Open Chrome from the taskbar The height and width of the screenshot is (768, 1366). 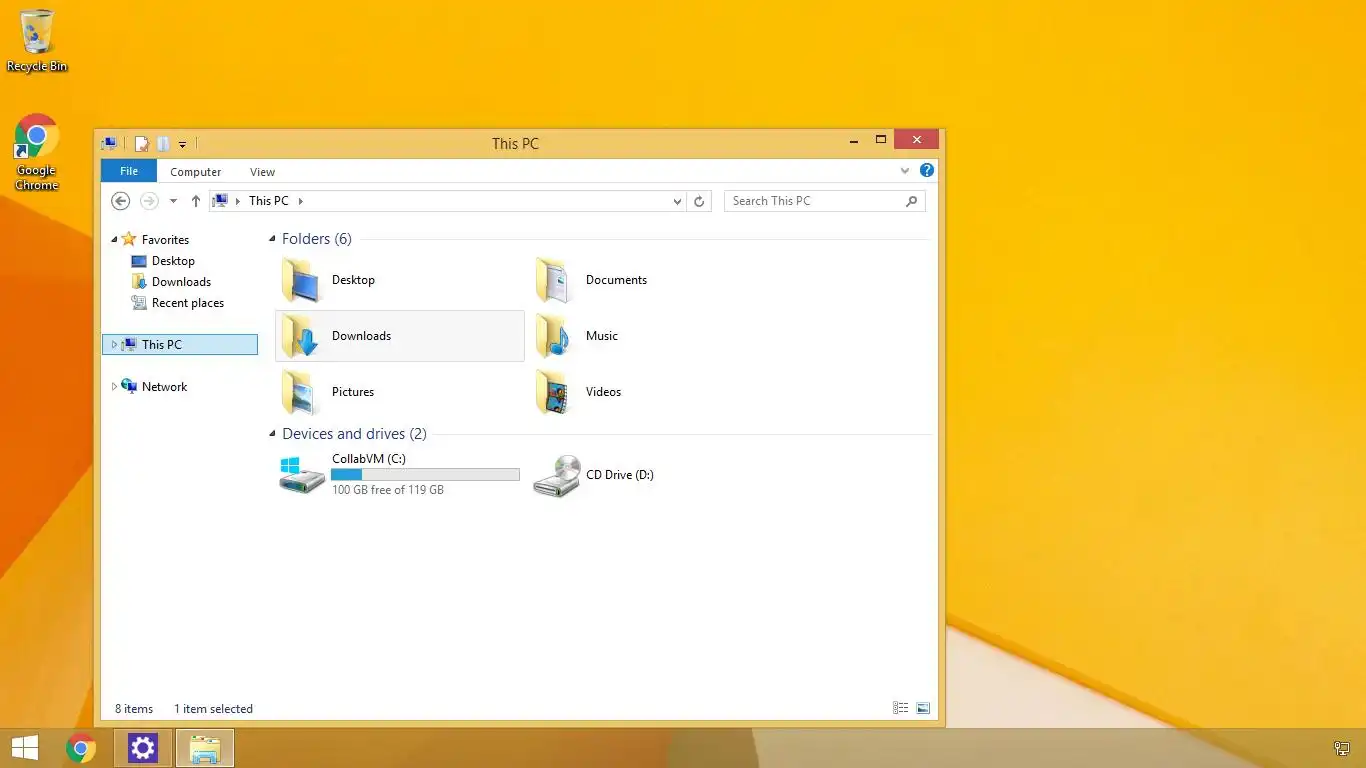pos(81,748)
